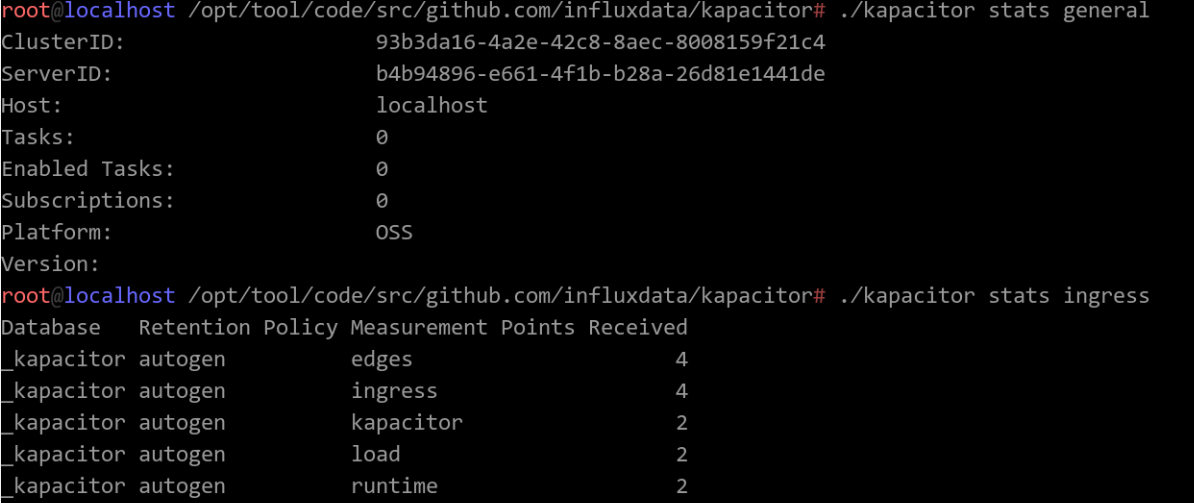Click the 'edges' measurement name
The width and height of the screenshot is (1194, 503).
coord(382,359)
